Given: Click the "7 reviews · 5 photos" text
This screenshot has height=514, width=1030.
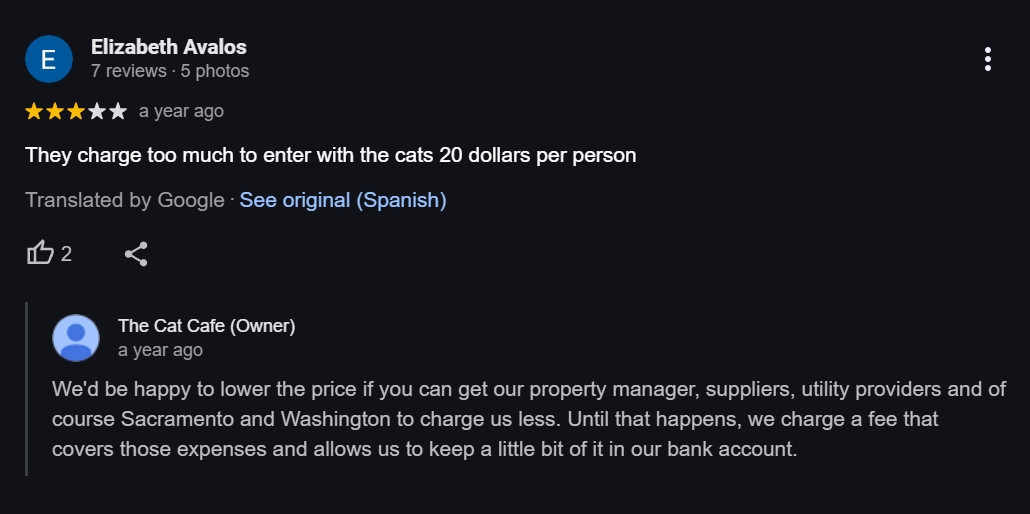Looking at the screenshot, I should click(x=170, y=71).
